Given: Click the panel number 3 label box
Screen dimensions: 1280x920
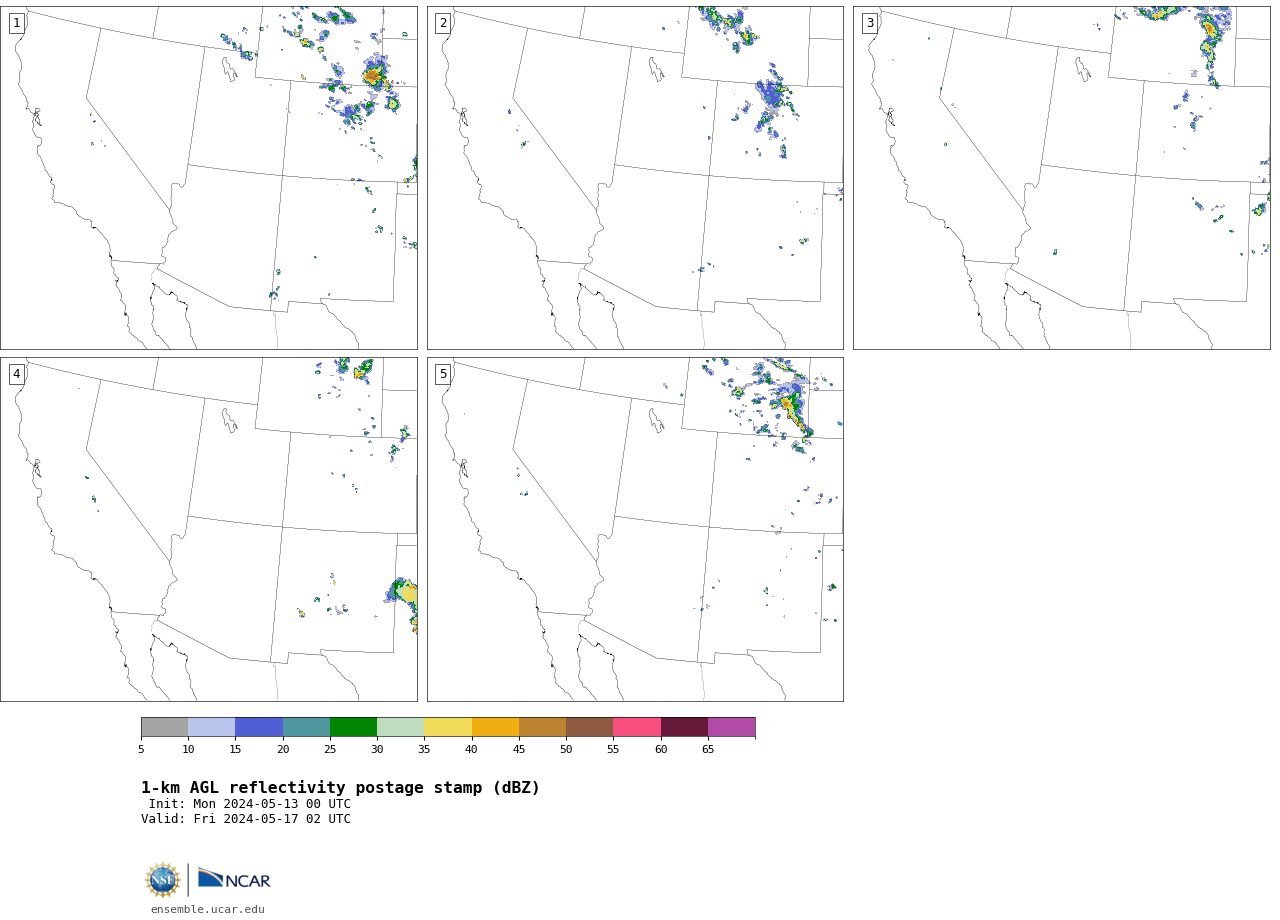Looking at the screenshot, I should (869, 23).
